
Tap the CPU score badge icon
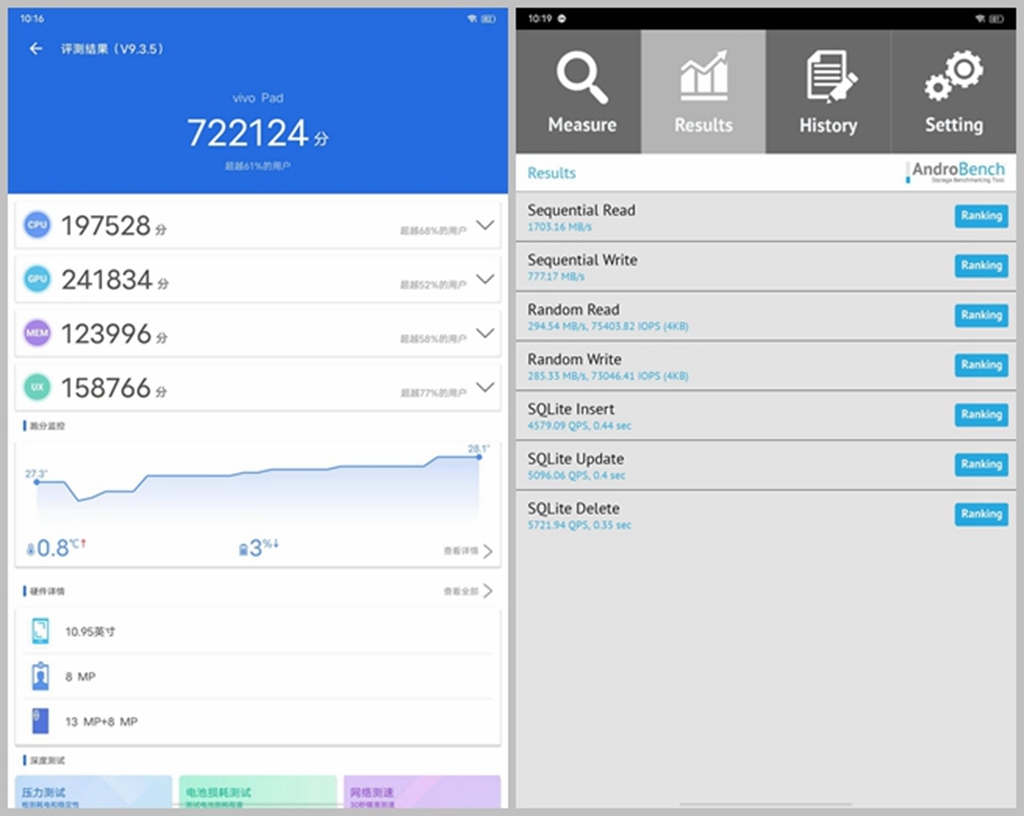(x=37, y=225)
